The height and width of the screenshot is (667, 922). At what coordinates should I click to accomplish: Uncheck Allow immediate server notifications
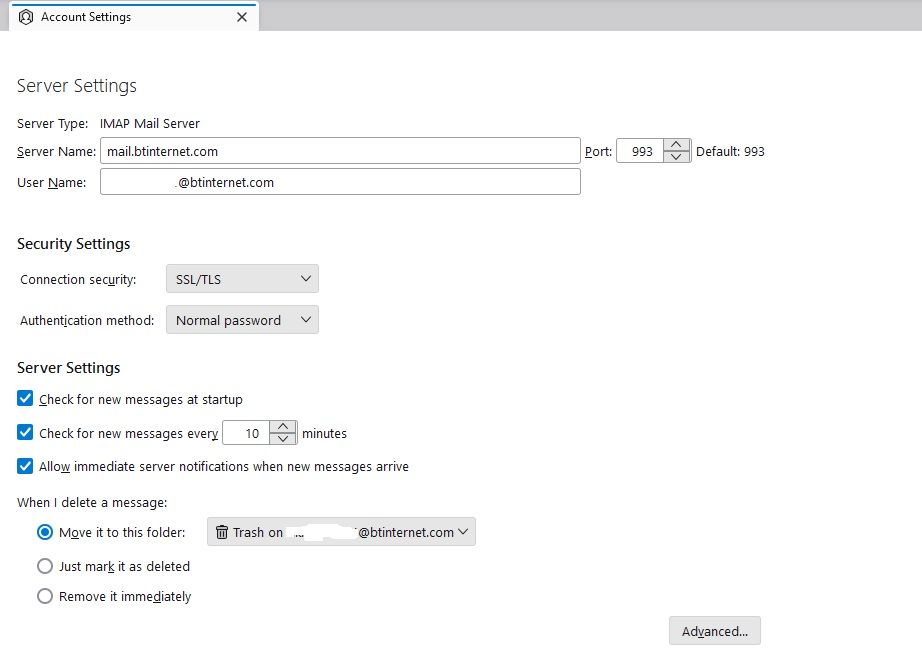point(26,466)
